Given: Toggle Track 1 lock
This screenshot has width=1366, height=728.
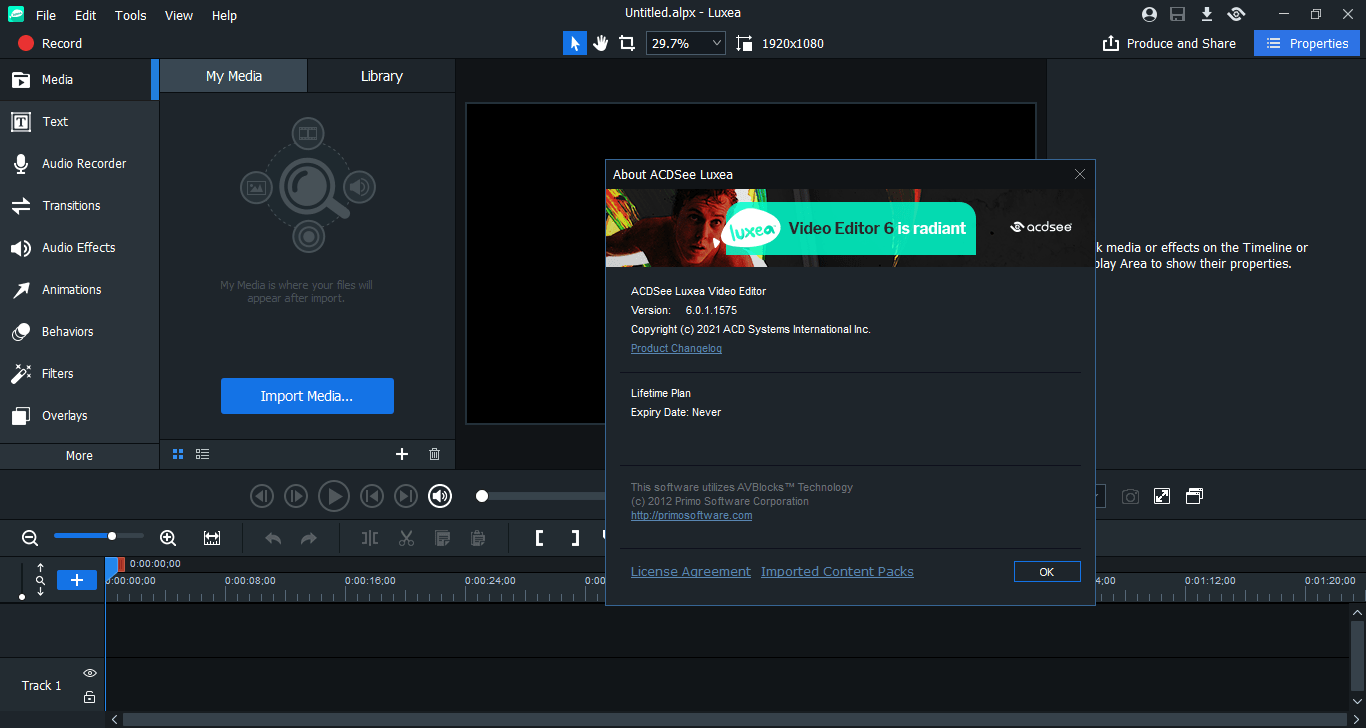Looking at the screenshot, I should [x=90, y=697].
